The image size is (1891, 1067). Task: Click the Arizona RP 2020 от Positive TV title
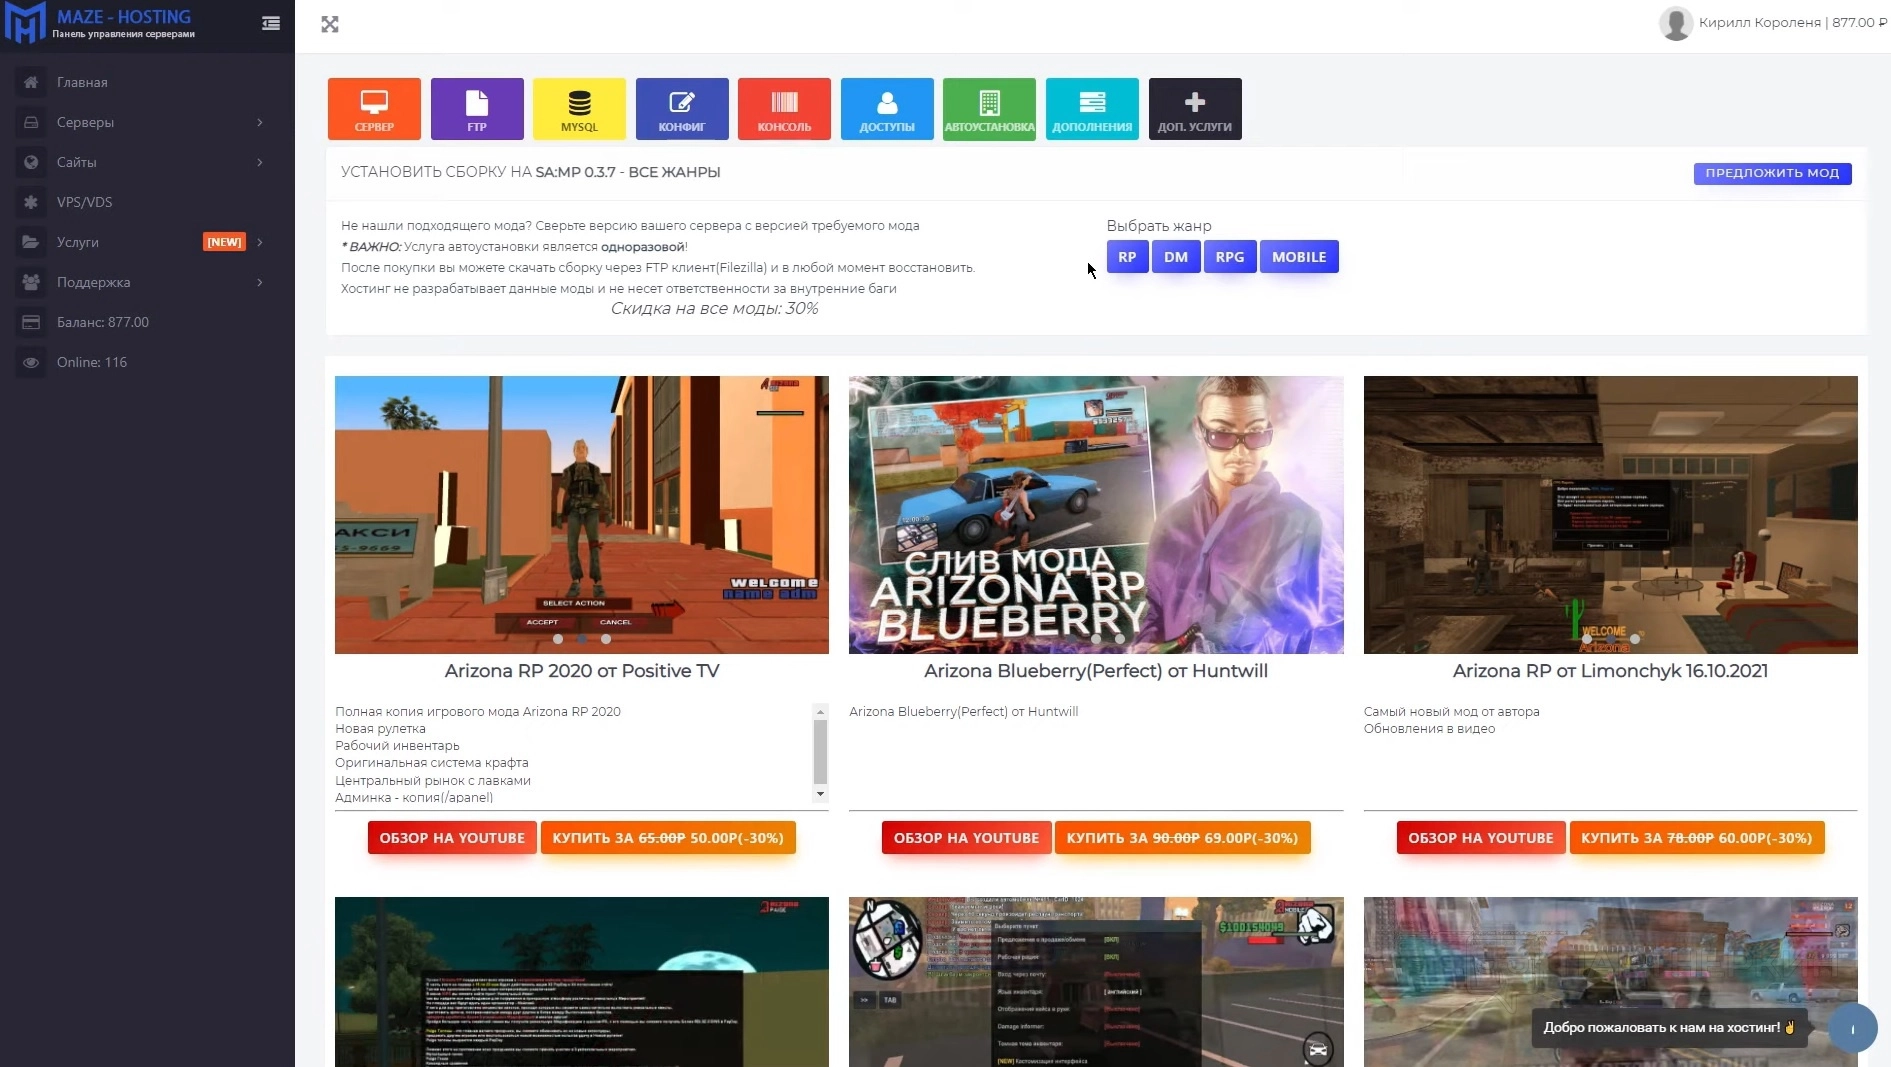pos(582,671)
